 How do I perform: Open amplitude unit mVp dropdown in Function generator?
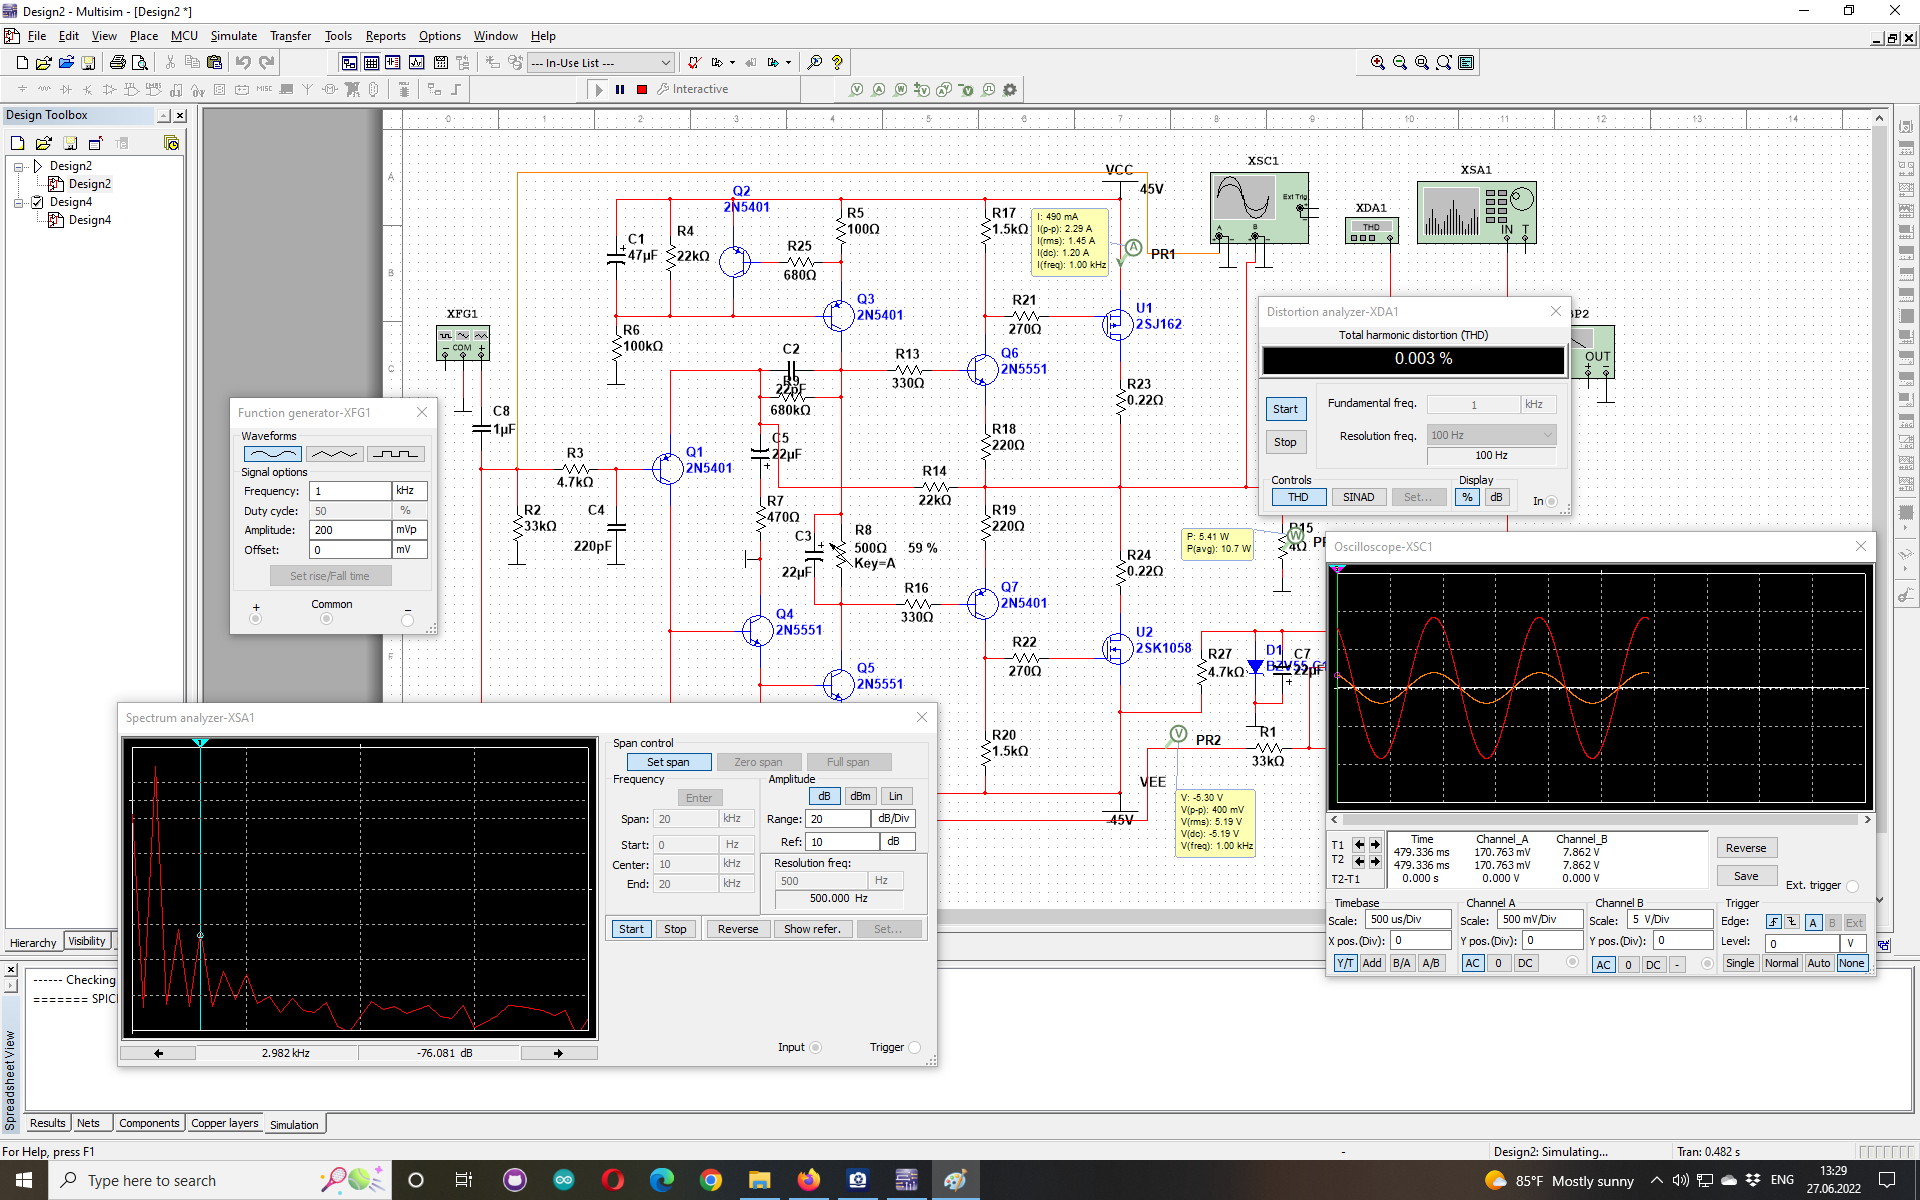410,530
